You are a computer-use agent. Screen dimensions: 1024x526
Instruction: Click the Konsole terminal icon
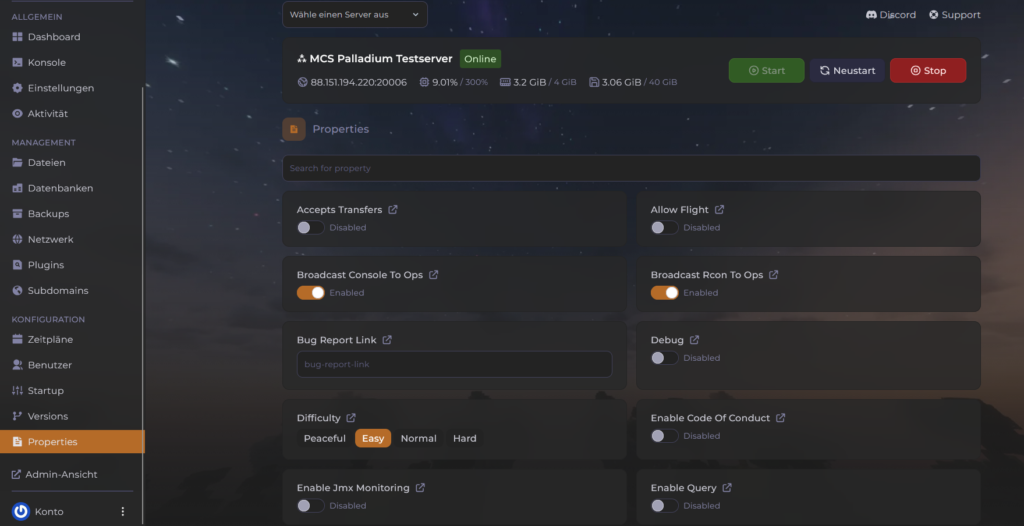click(18, 63)
